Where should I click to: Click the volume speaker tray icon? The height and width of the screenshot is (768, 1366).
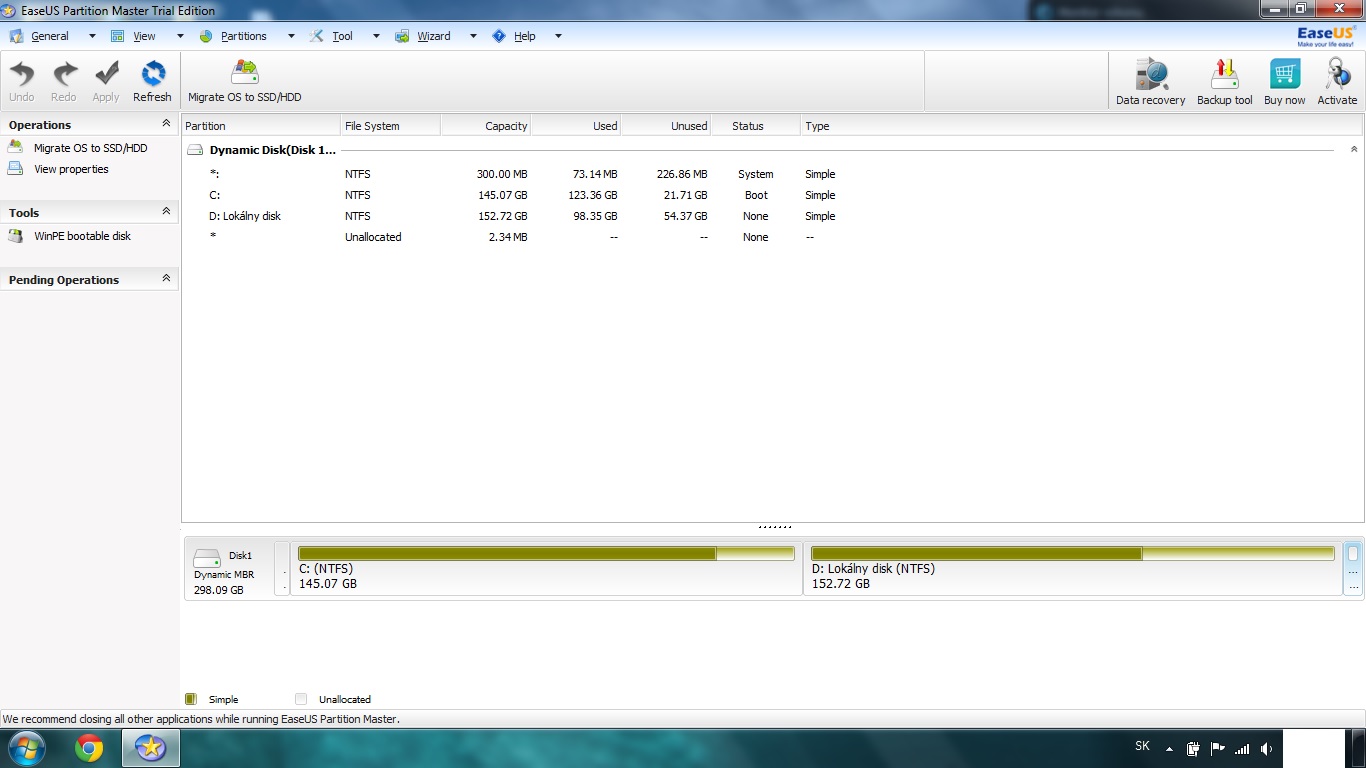[1267, 748]
